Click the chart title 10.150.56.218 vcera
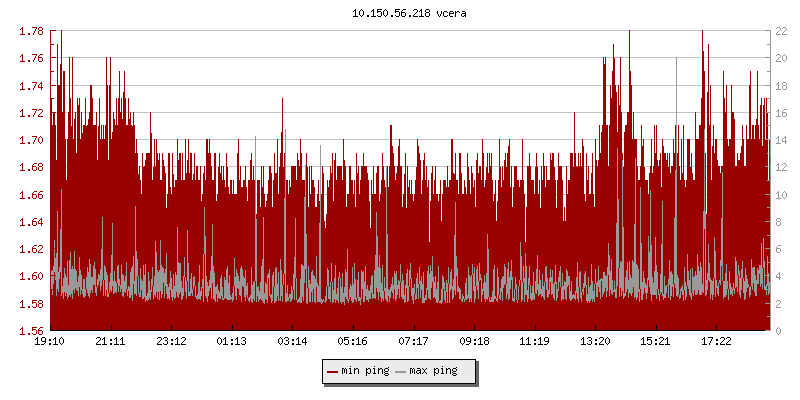 click(x=401, y=14)
